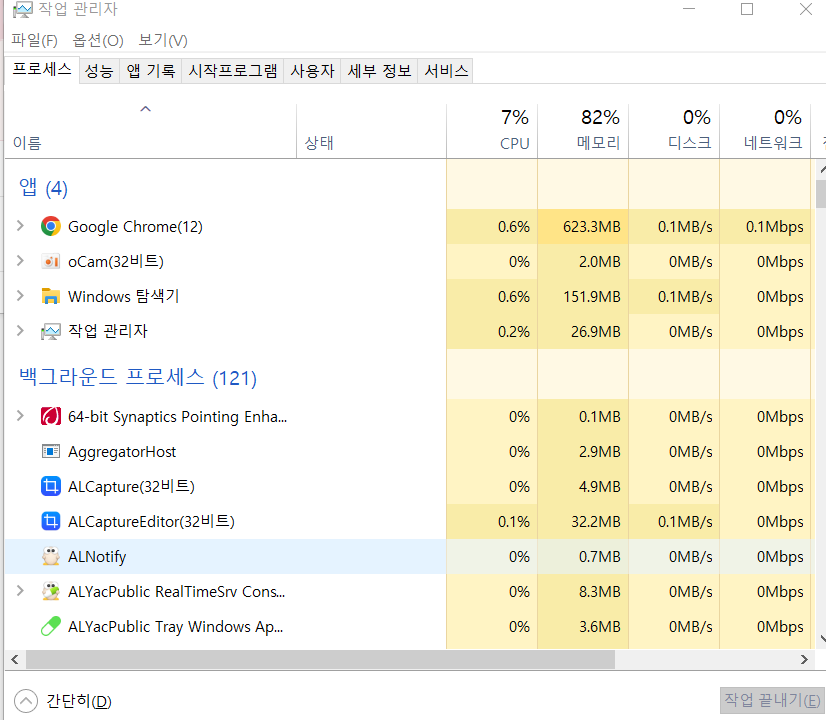Click the horizontal scrollbar left arrow
Screen dimensions: 826x720
15,659
